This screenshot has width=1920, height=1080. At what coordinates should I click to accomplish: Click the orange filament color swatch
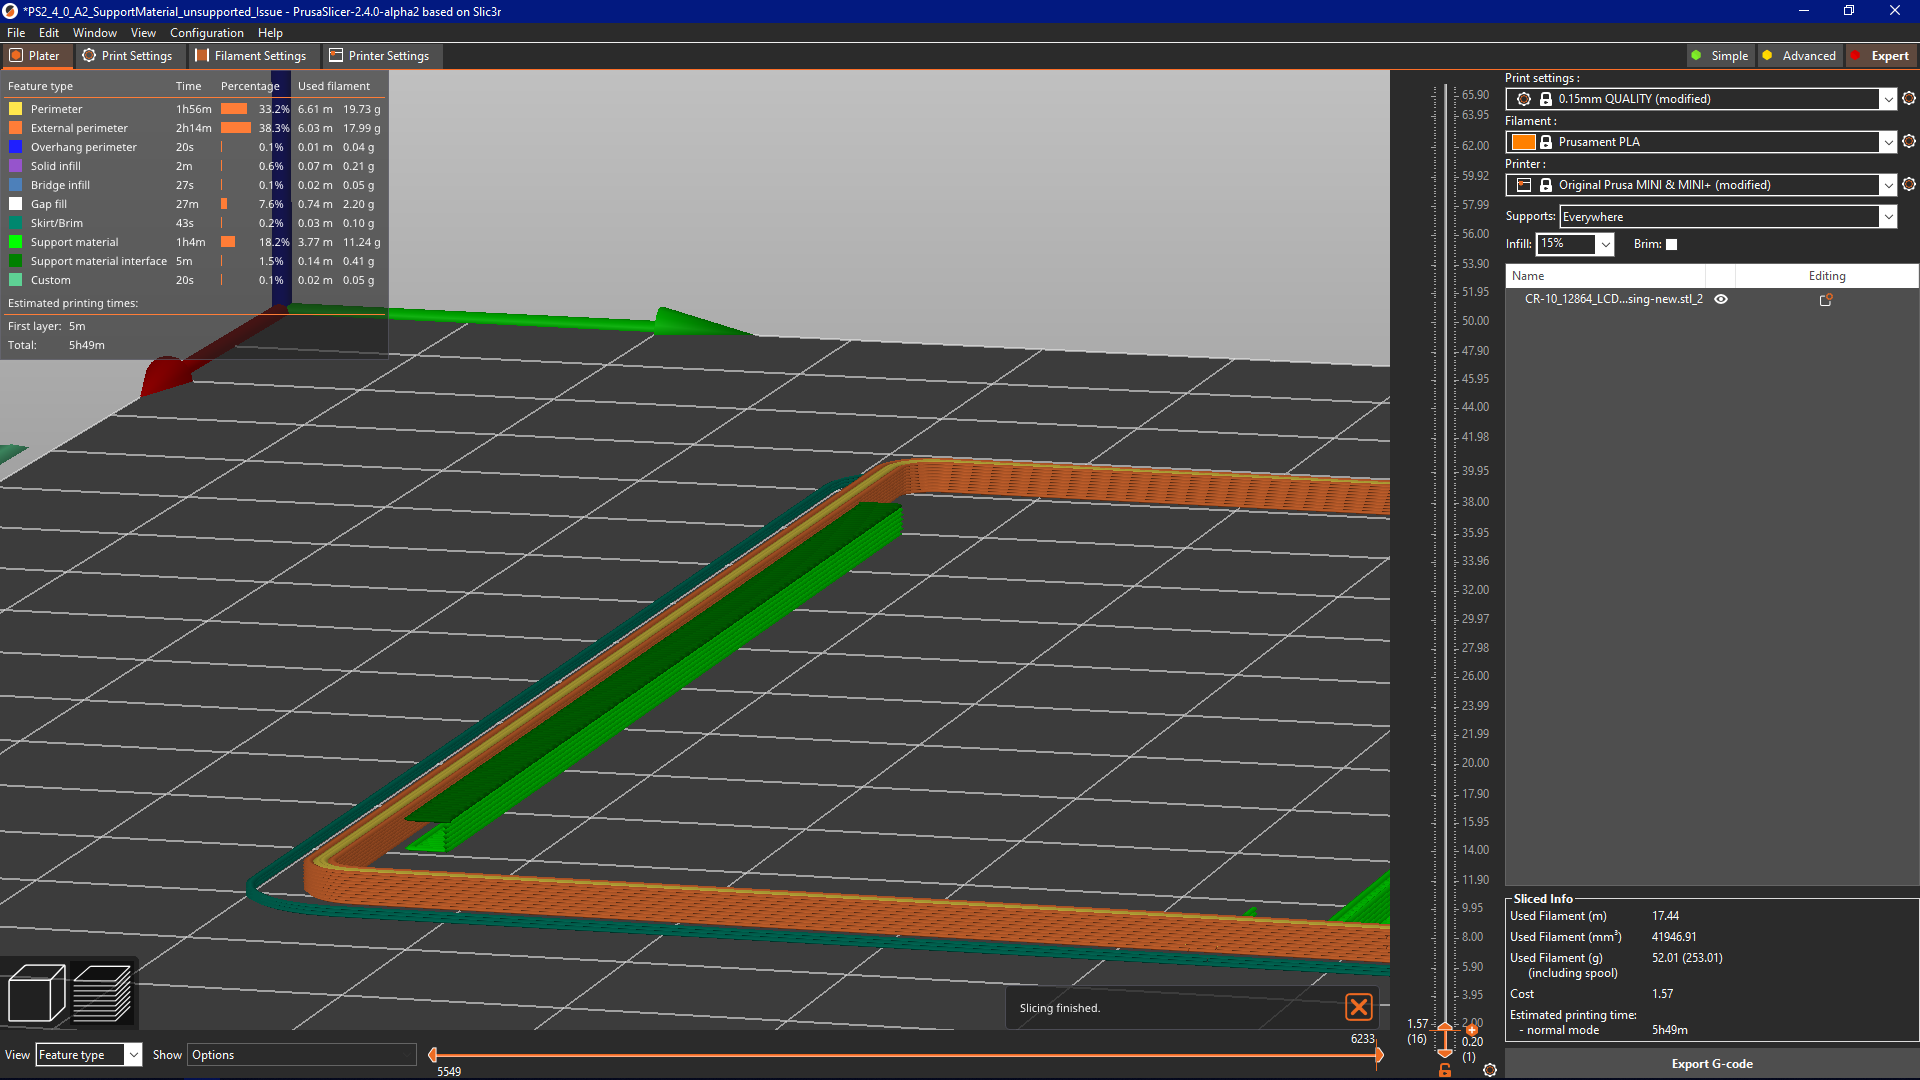point(1524,142)
